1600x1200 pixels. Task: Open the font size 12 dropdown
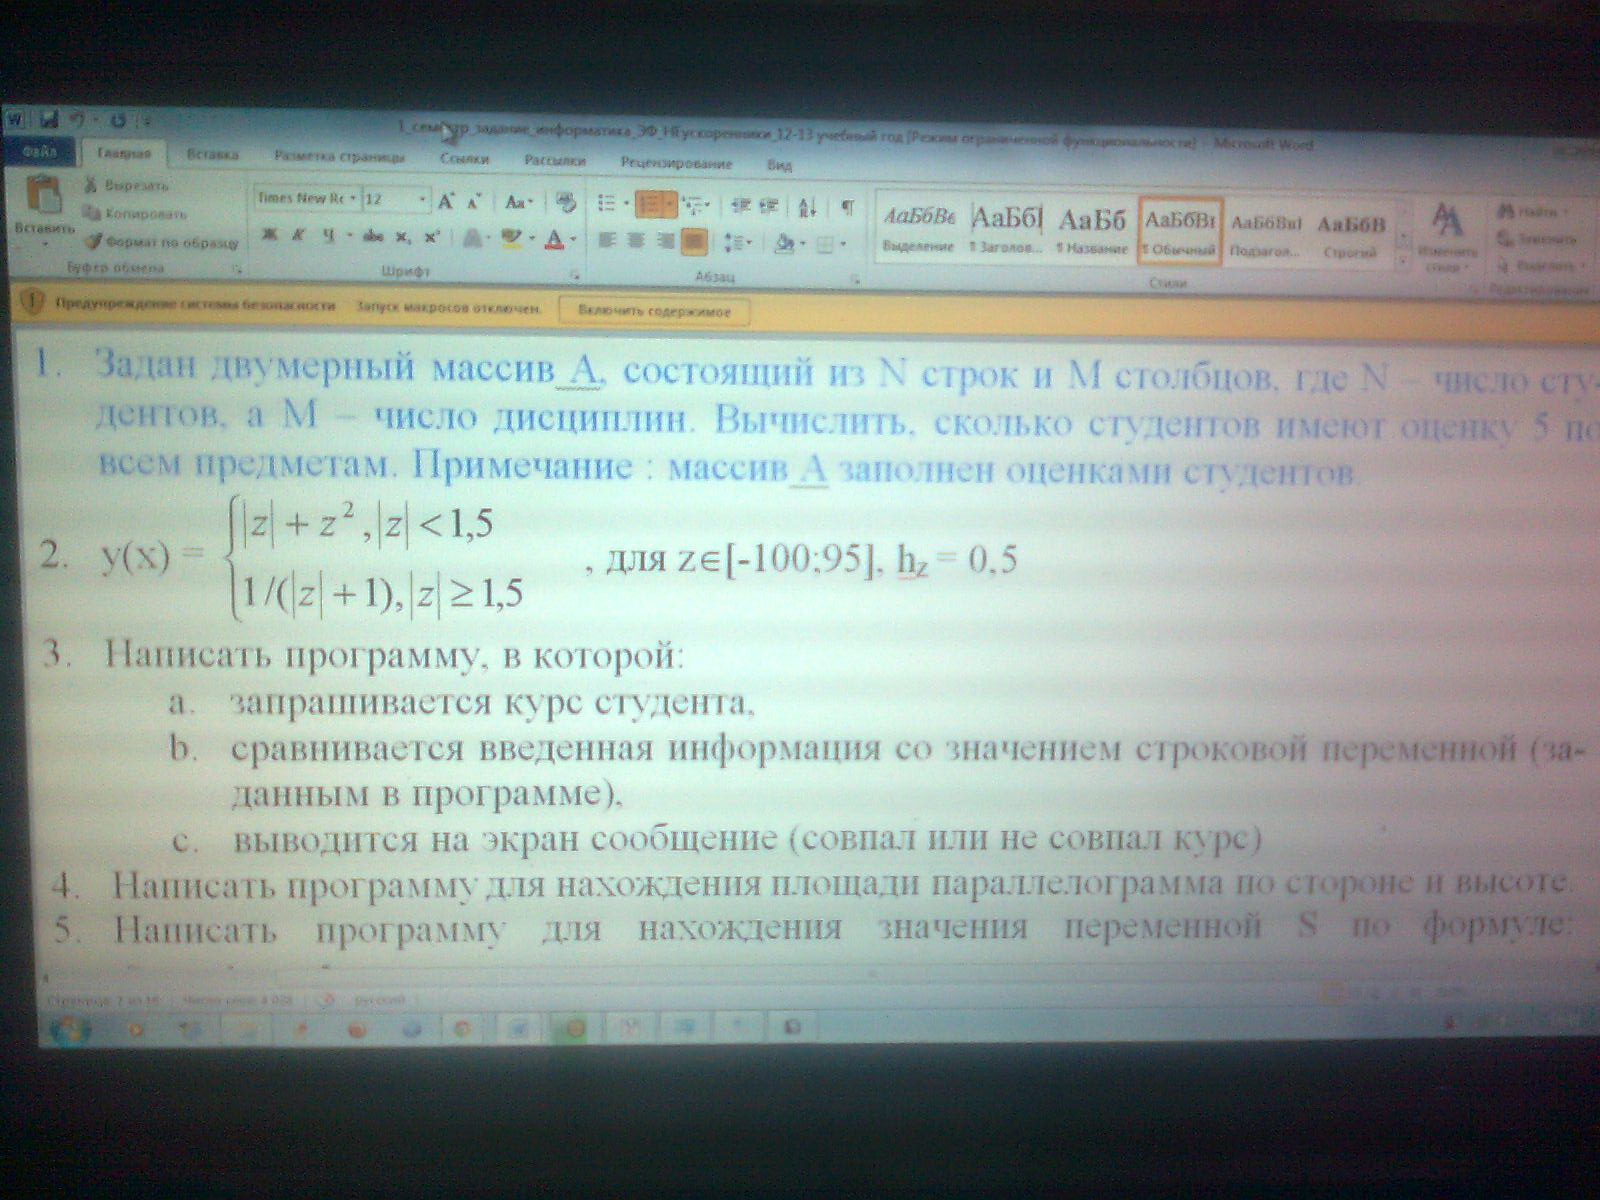point(422,200)
